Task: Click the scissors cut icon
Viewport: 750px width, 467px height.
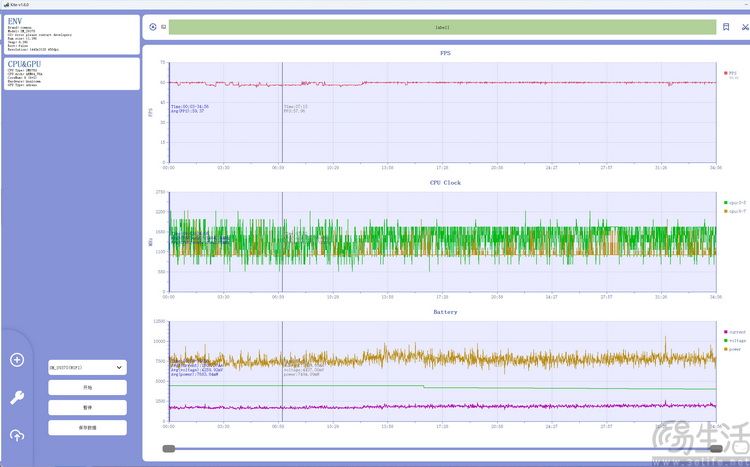Action: click(x=745, y=27)
